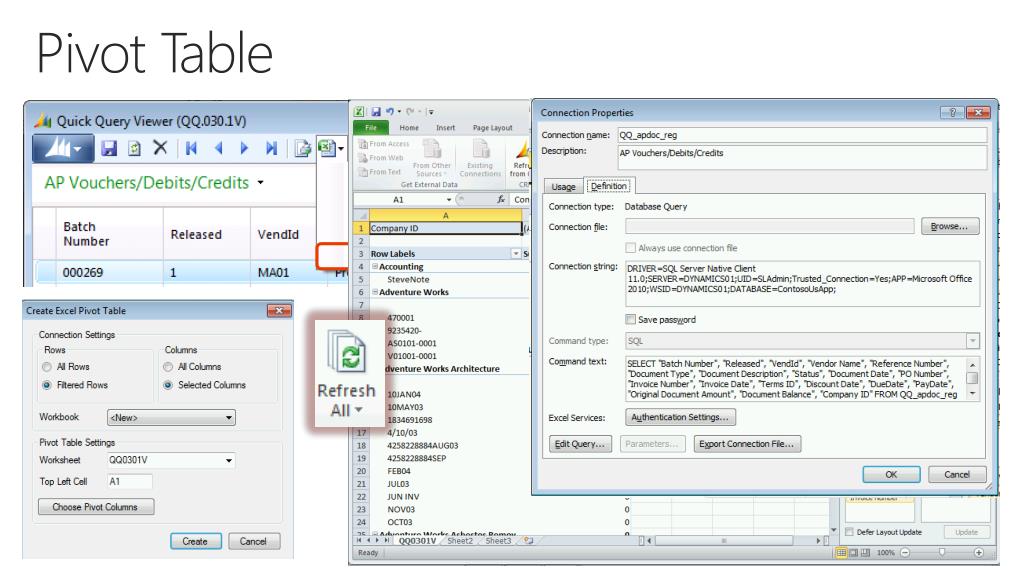The image size is (1023, 575).
Task: Click Cancel in Create Excel Pivot Table dialog
Action: (254, 542)
